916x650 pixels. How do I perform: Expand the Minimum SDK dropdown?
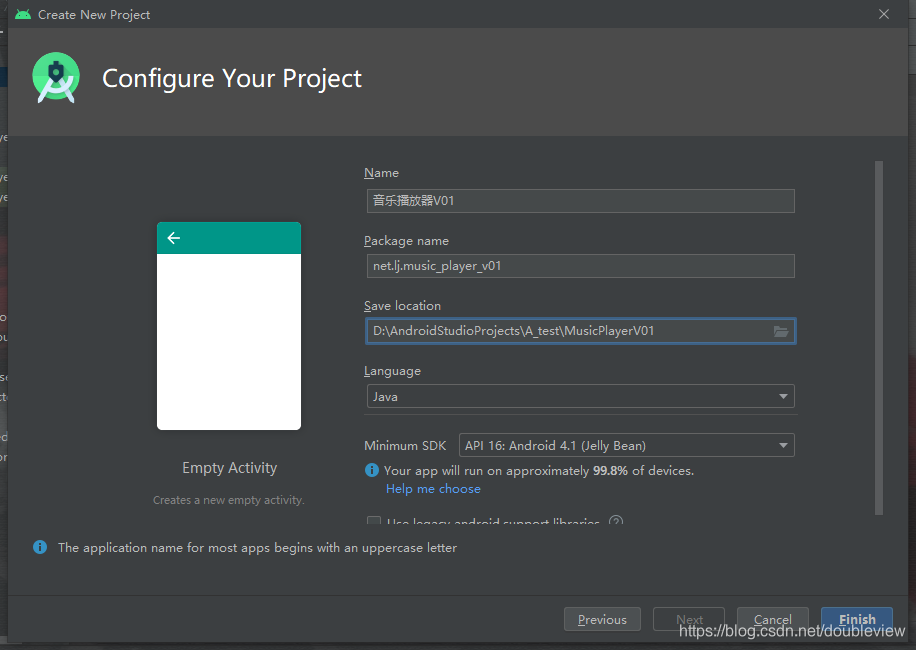point(627,446)
